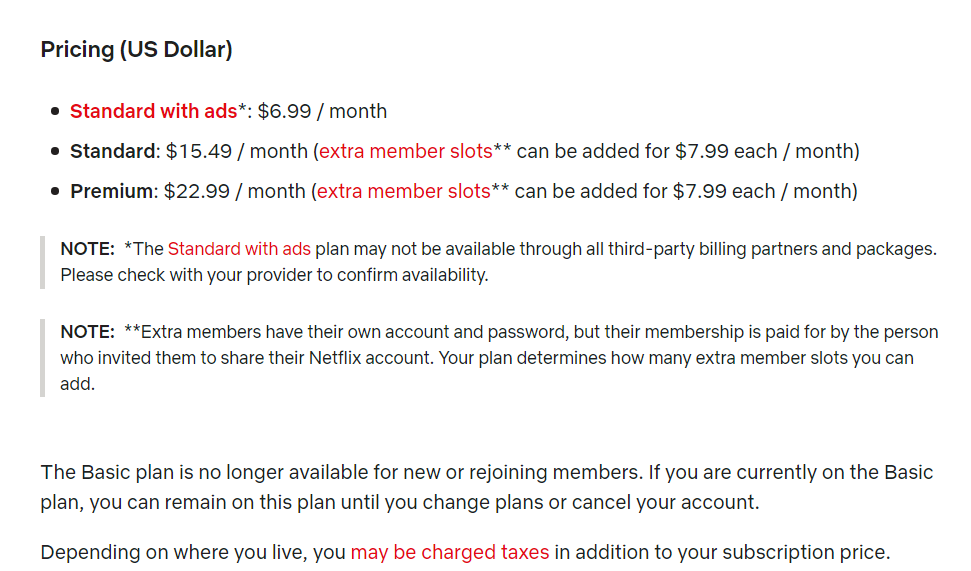Viewport: 971px width, 571px height.
Task: Click the Pricing (US Dollar) heading
Action: 136,50
